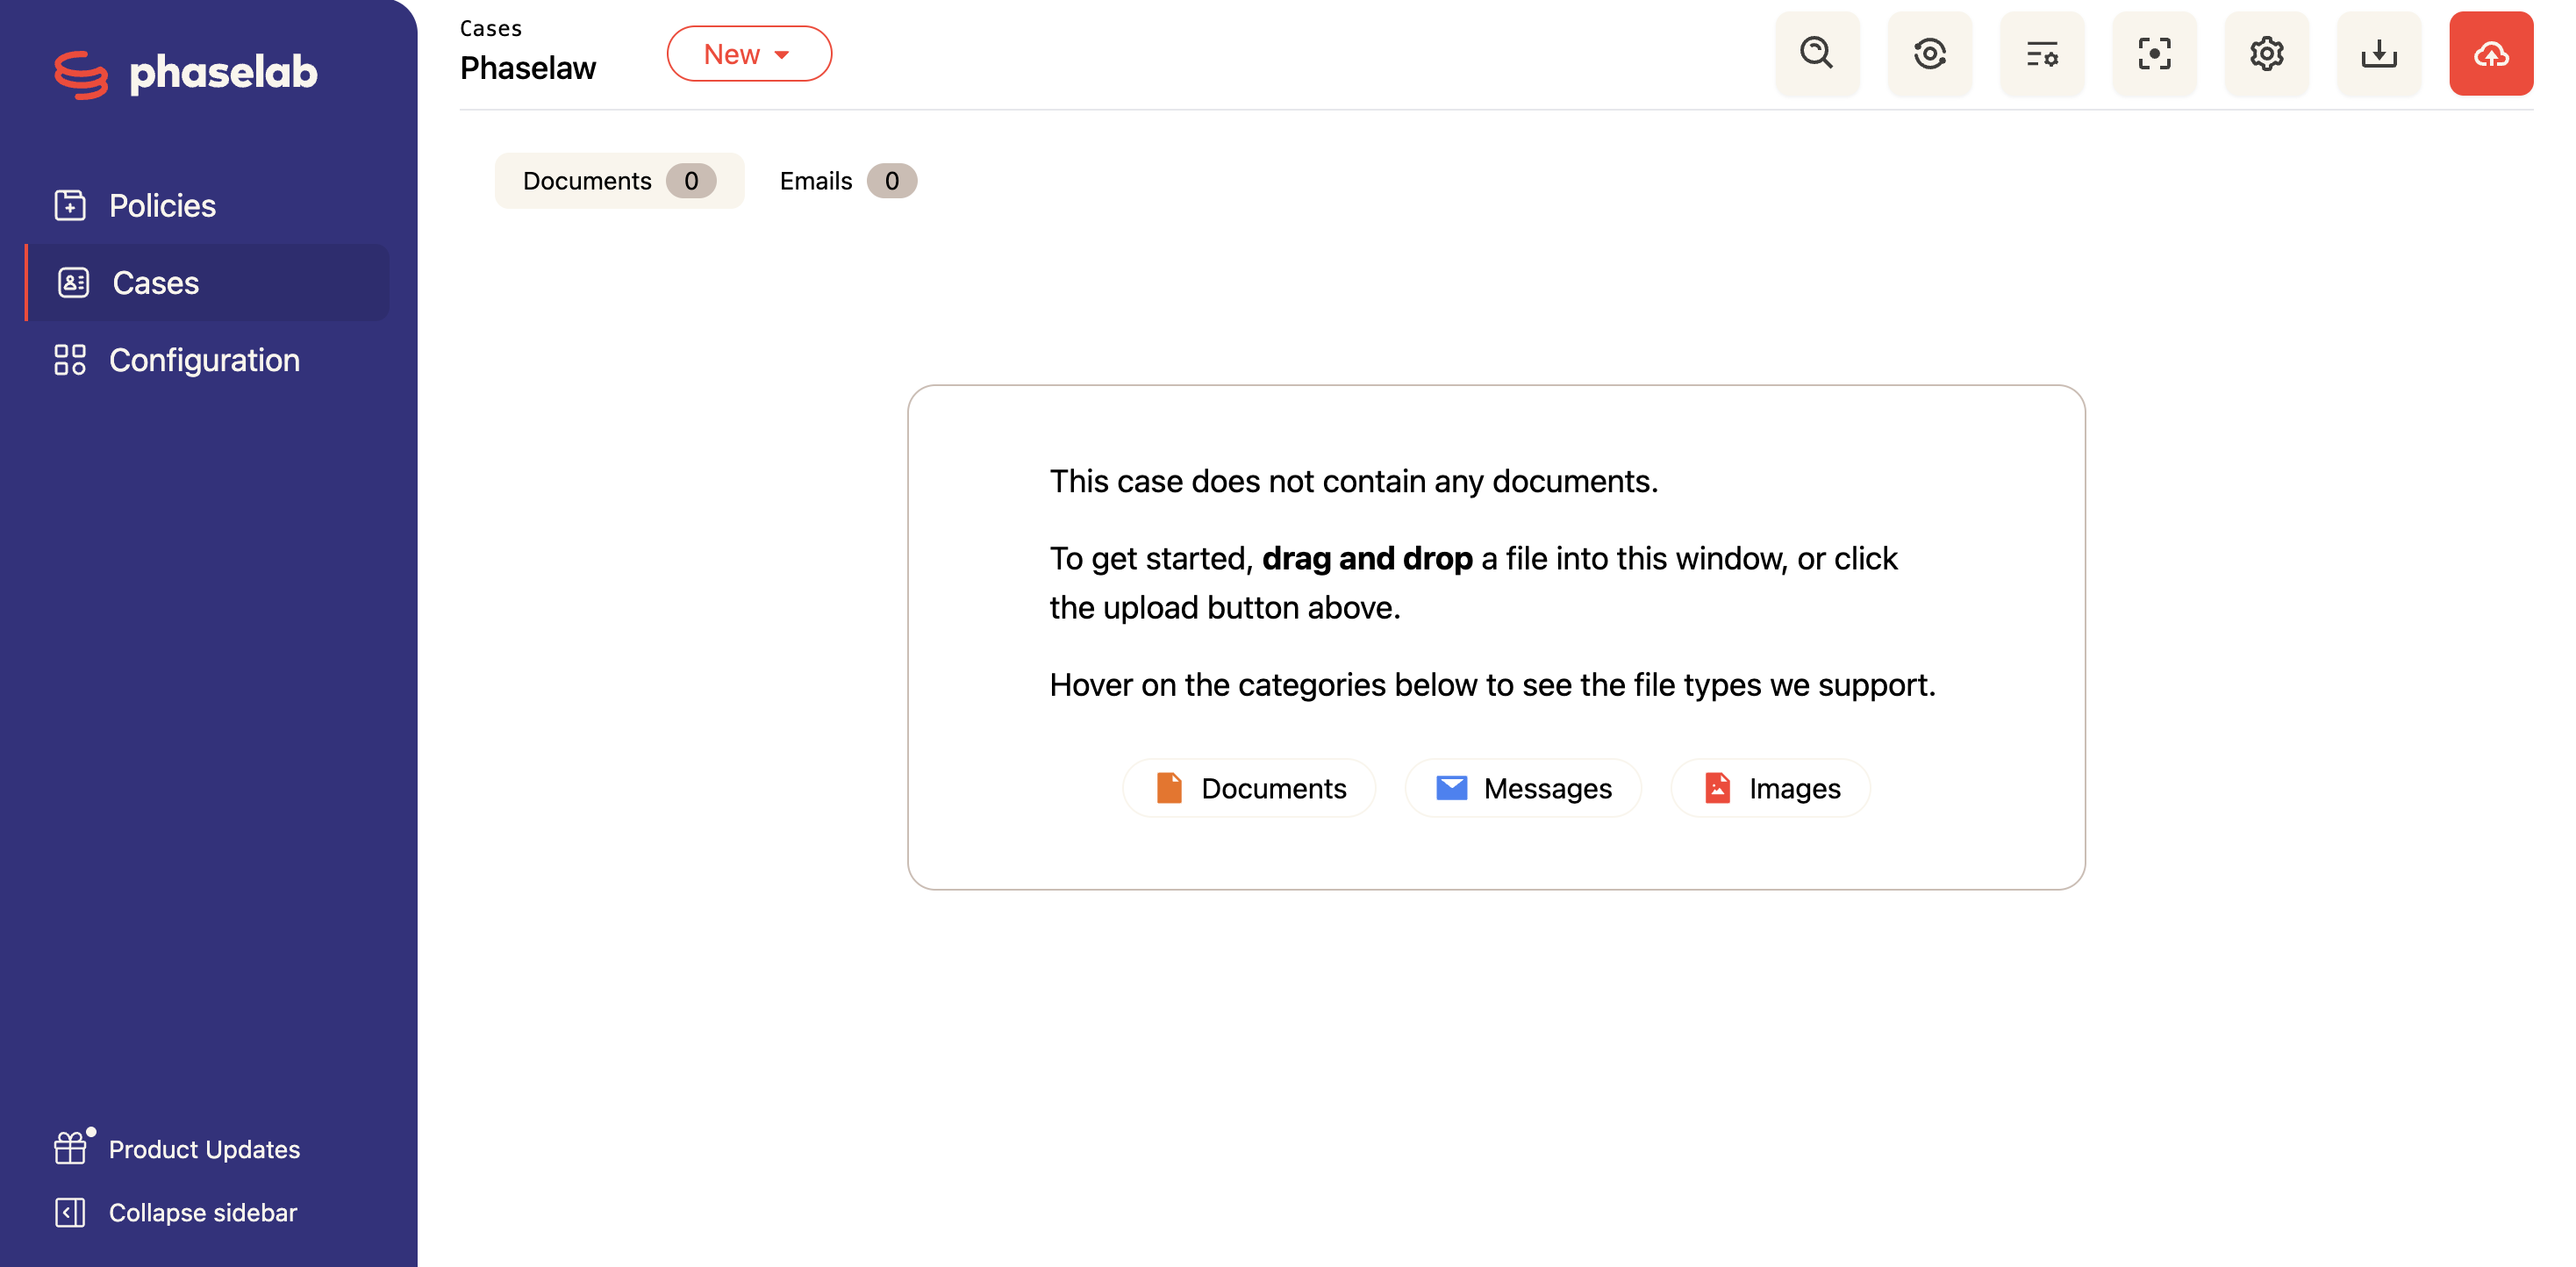Collapse the sidebar
Screen dimensions: 2576x1267
(x=176, y=1213)
